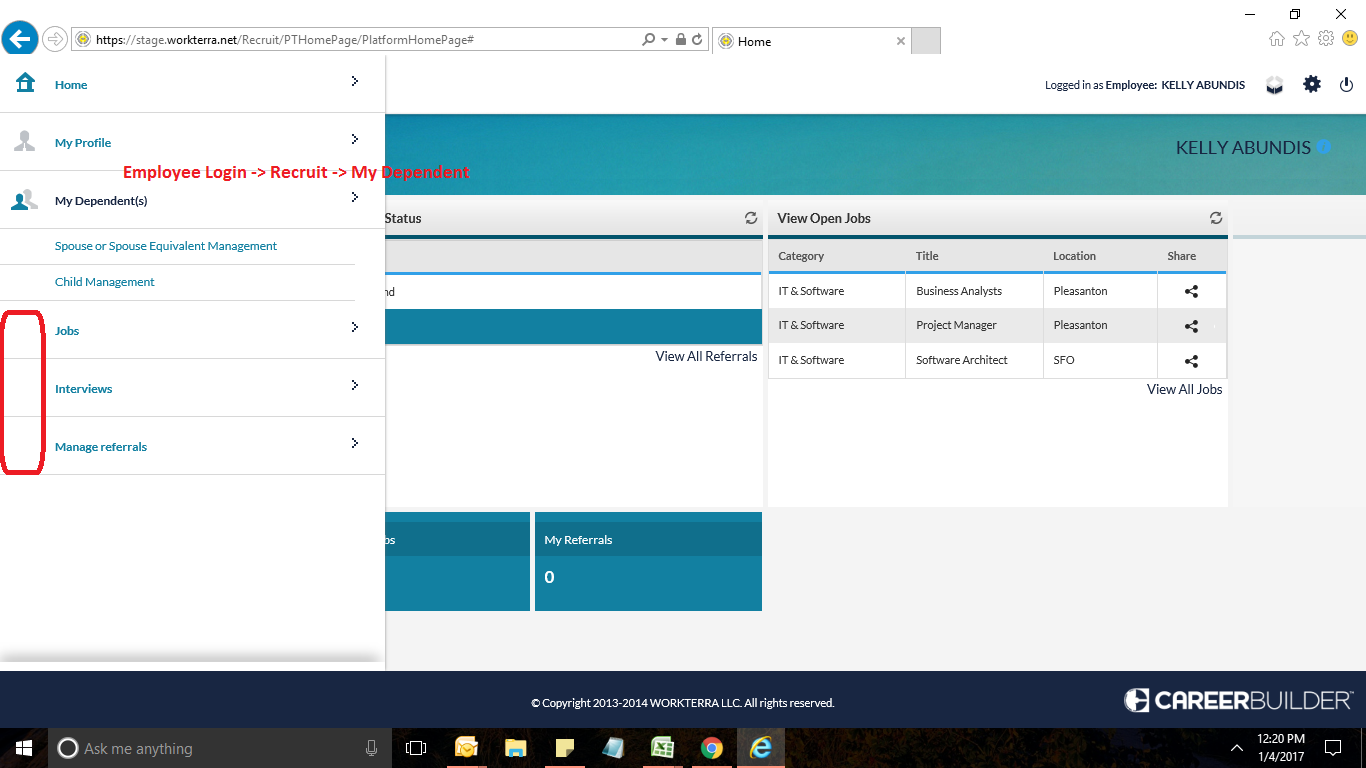This screenshot has width=1366, height=768.
Task: Refresh the View Open Jobs panel
Action: click(x=1216, y=218)
